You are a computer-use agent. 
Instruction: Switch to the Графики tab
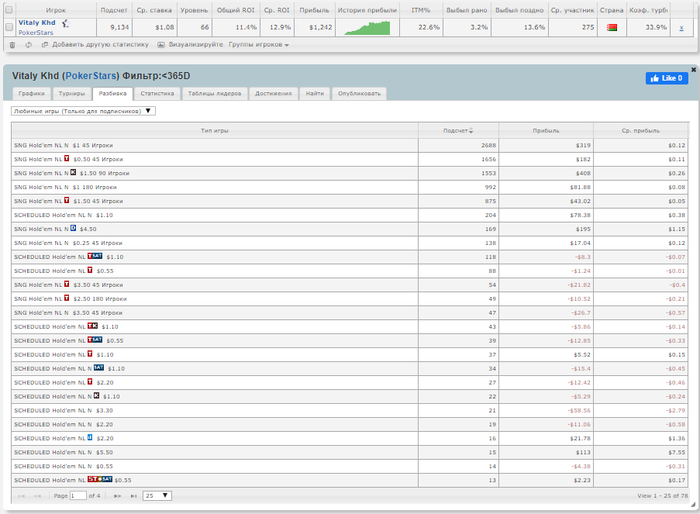click(x=32, y=94)
